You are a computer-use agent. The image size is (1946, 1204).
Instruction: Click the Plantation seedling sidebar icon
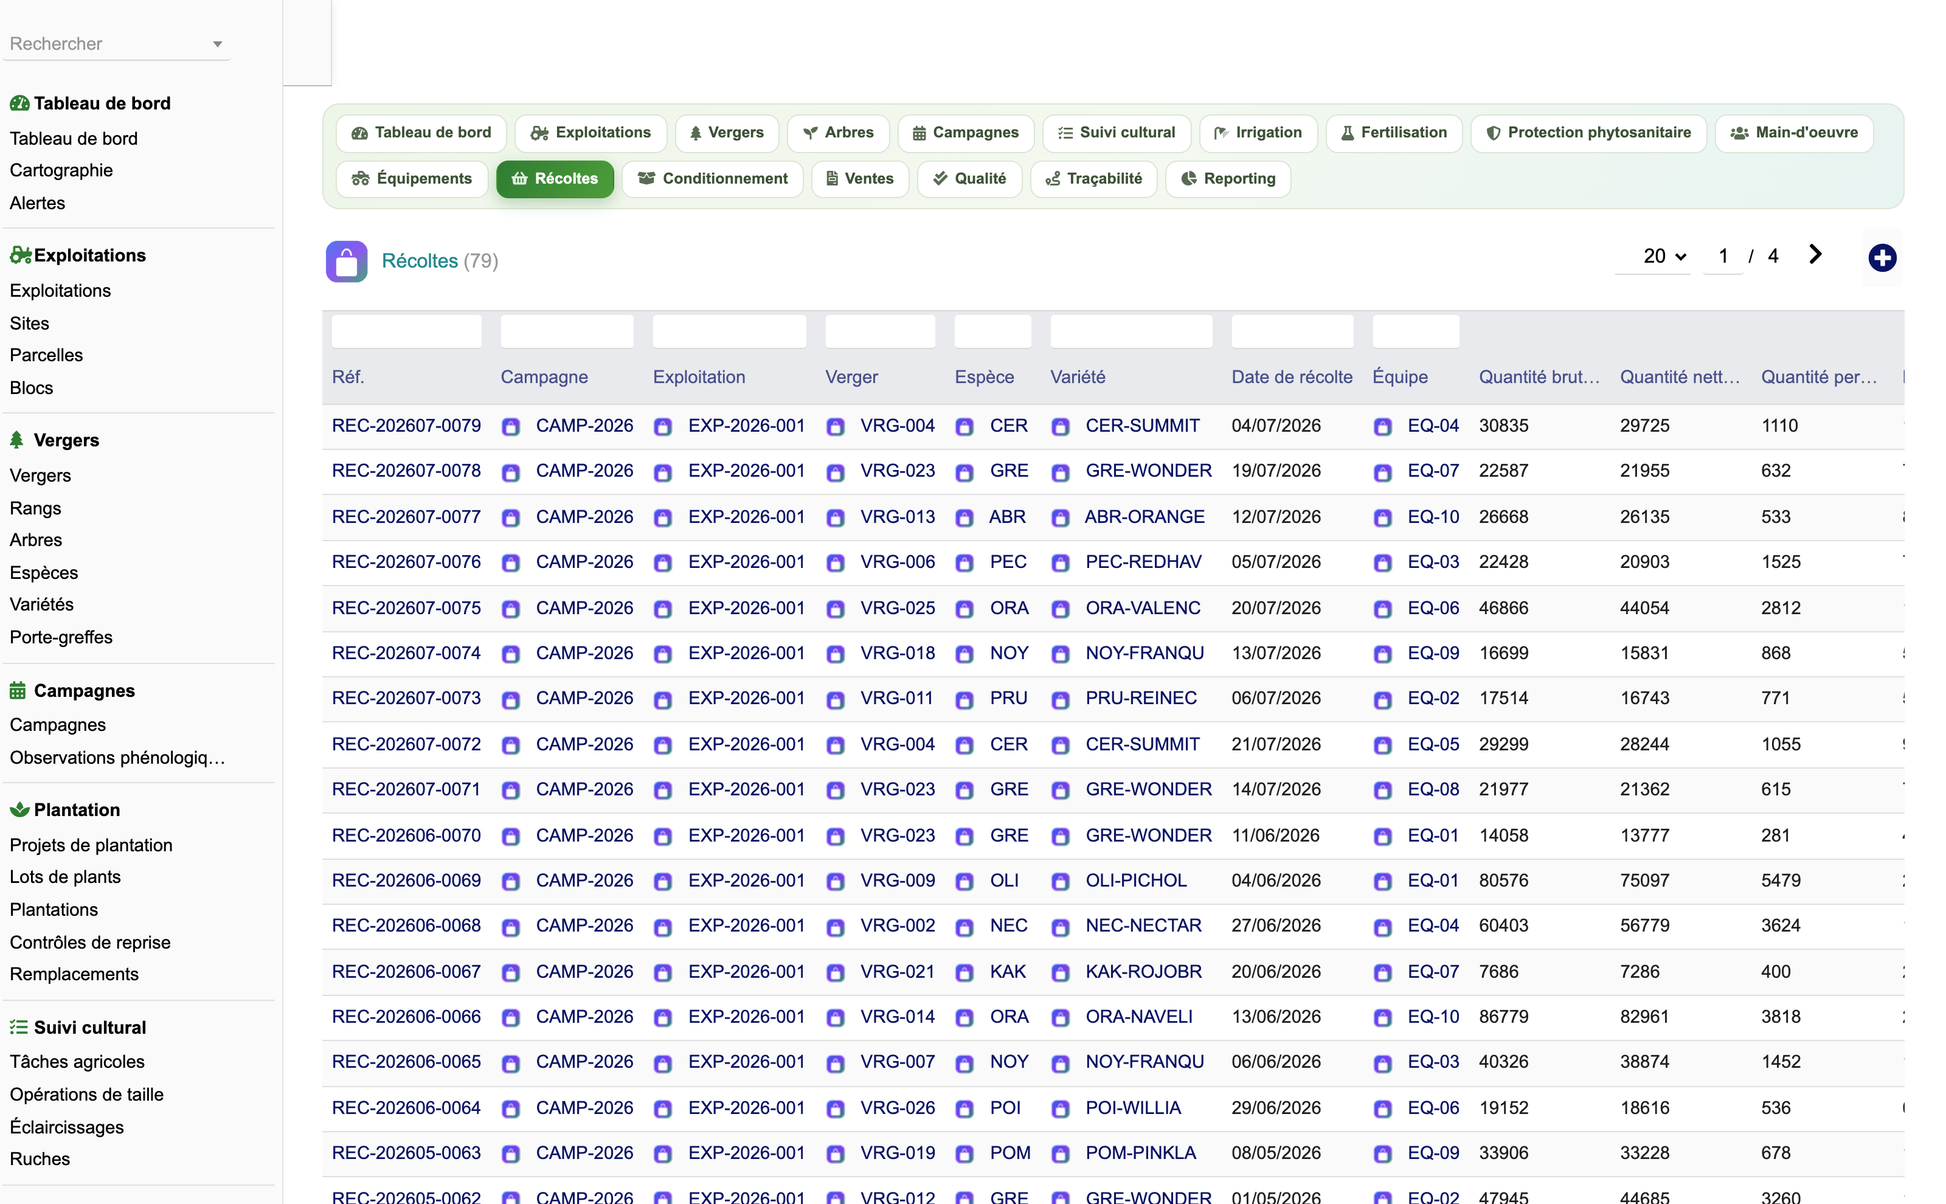tap(19, 809)
